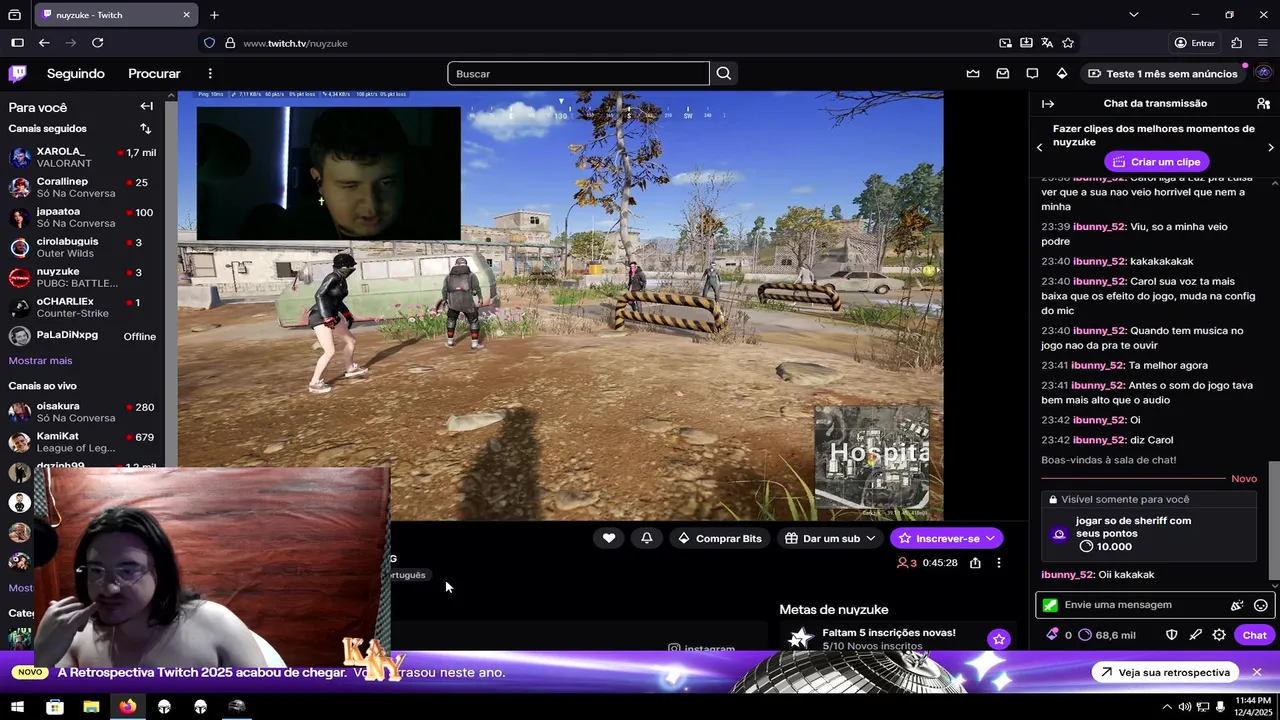Image resolution: width=1280 pixels, height=720 pixels.
Task: Open XAROLA_ channel in sidebar
Action: click(x=82, y=157)
